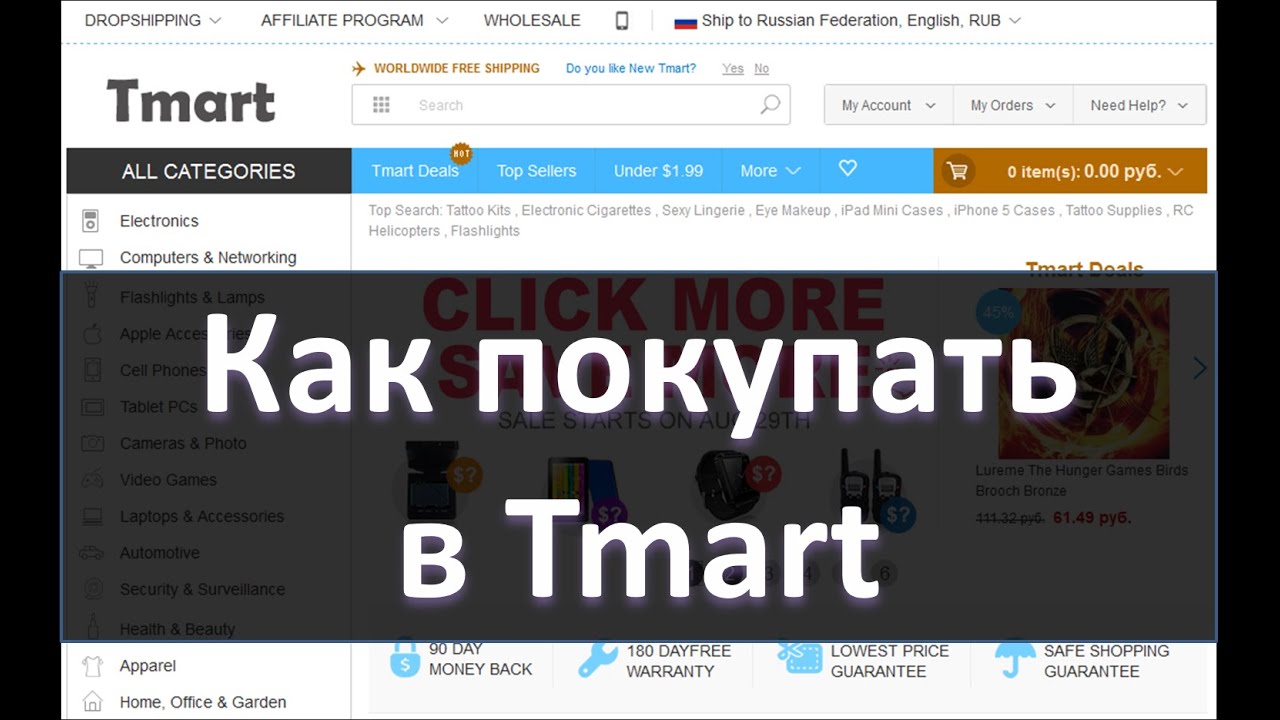Click the Apparel shirt icon
The image size is (1280, 720).
(x=92, y=666)
